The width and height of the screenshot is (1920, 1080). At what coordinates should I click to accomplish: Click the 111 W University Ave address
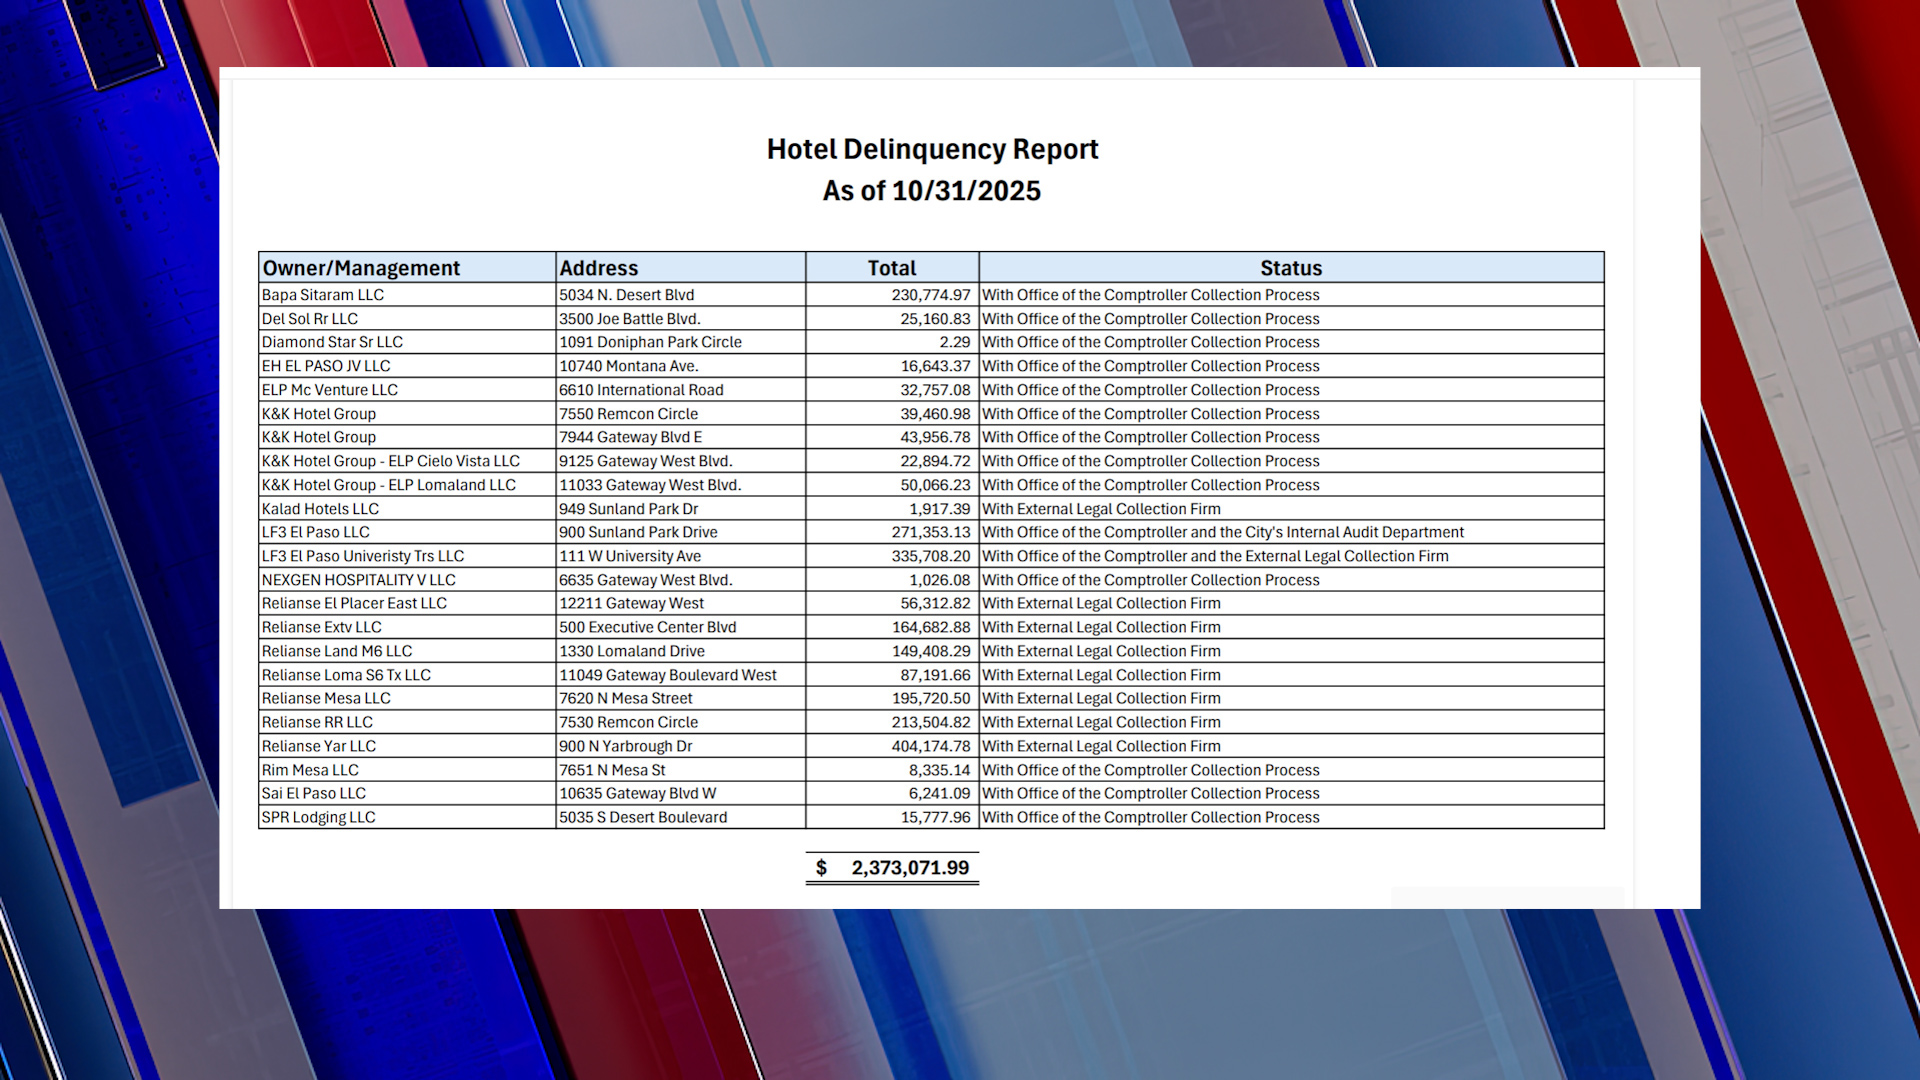tap(630, 556)
